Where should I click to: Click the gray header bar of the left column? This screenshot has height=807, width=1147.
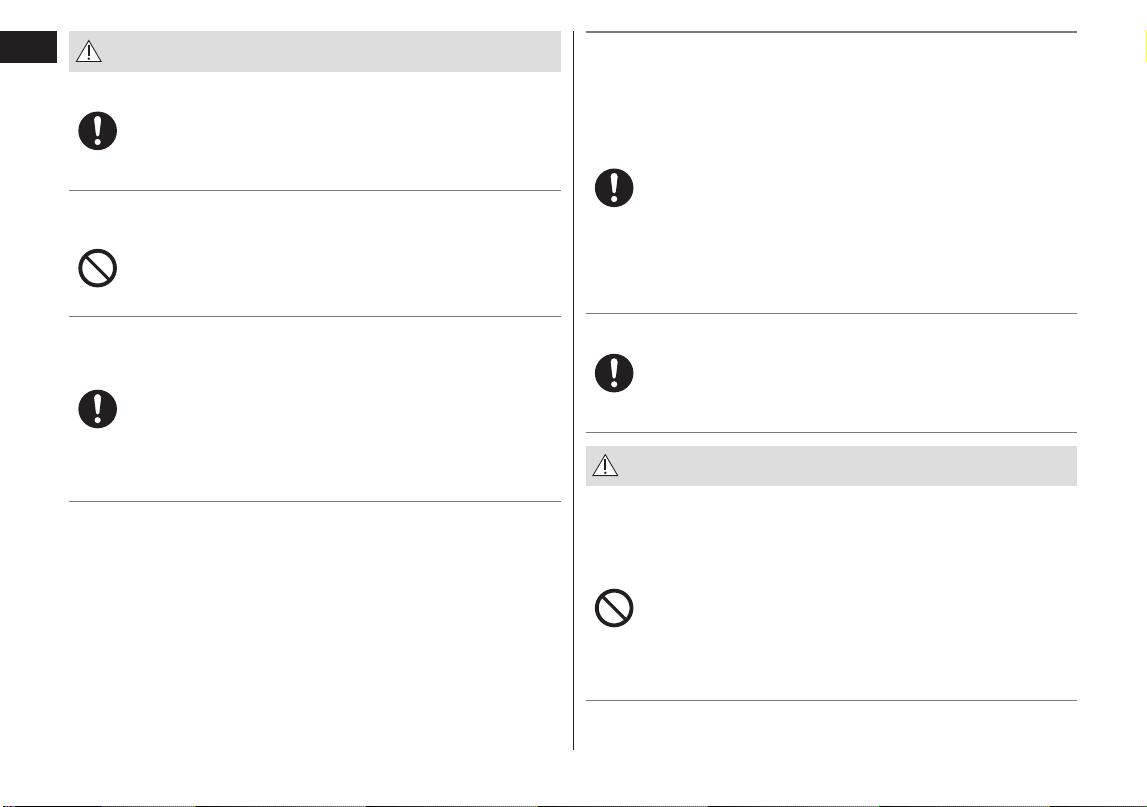tap(315, 51)
